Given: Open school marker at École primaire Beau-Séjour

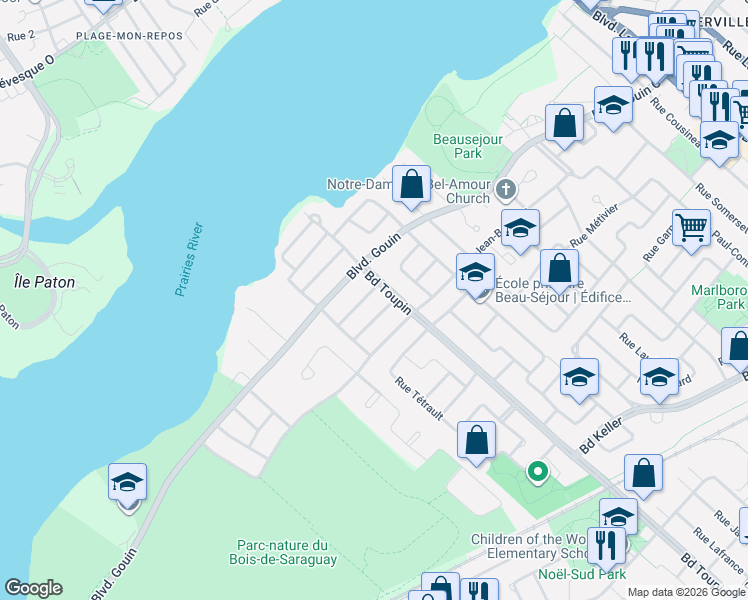Looking at the screenshot, I should point(475,276).
